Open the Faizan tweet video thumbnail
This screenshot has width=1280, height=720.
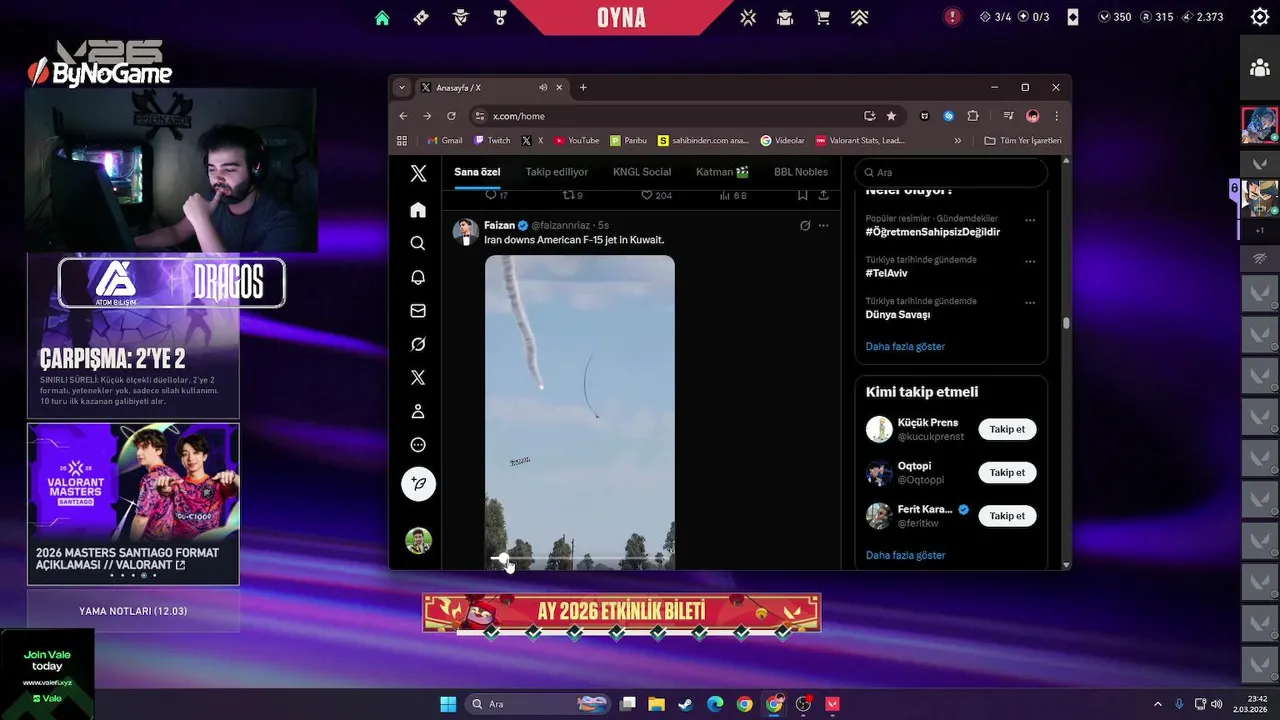click(x=580, y=412)
